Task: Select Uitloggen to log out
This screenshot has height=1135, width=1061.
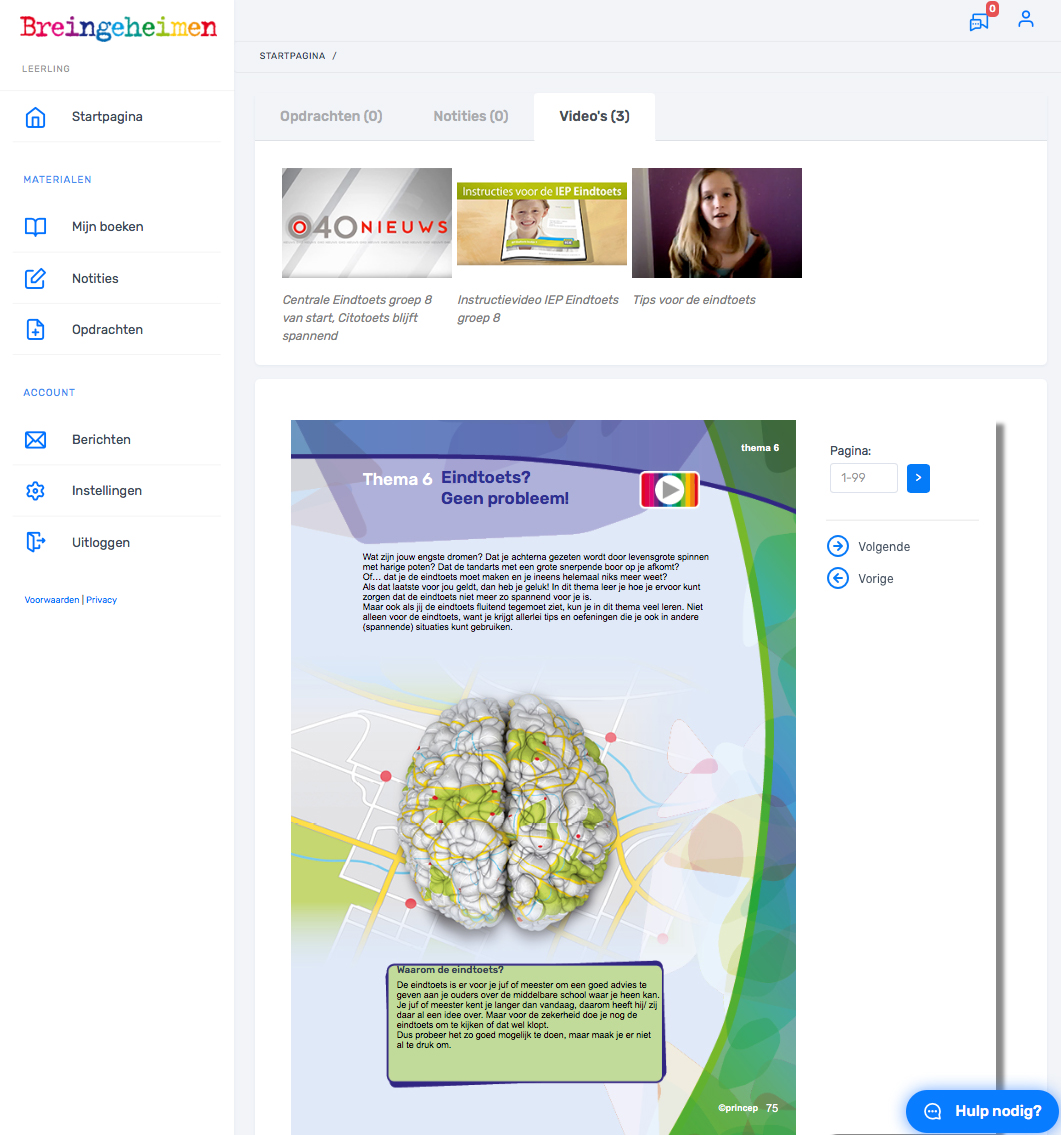Action: point(101,543)
